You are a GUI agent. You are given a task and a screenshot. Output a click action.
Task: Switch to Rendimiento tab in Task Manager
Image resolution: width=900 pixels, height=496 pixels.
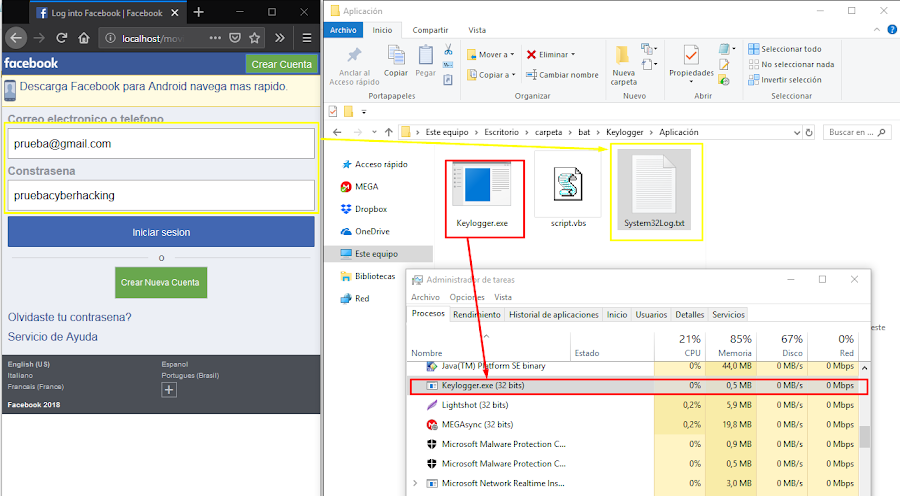[x=477, y=315]
